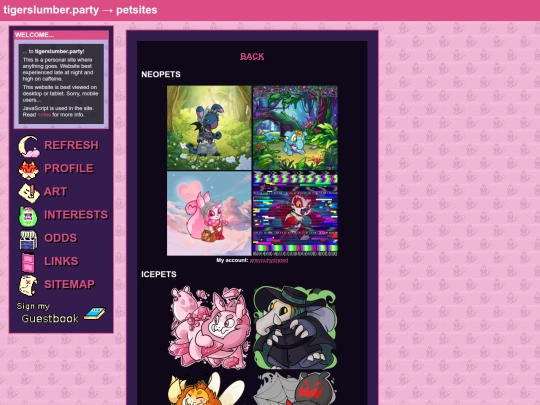Image resolution: width=540 pixels, height=405 pixels.
Task: Click the ICEPETS section heading
Action: [x=159, y=274]
